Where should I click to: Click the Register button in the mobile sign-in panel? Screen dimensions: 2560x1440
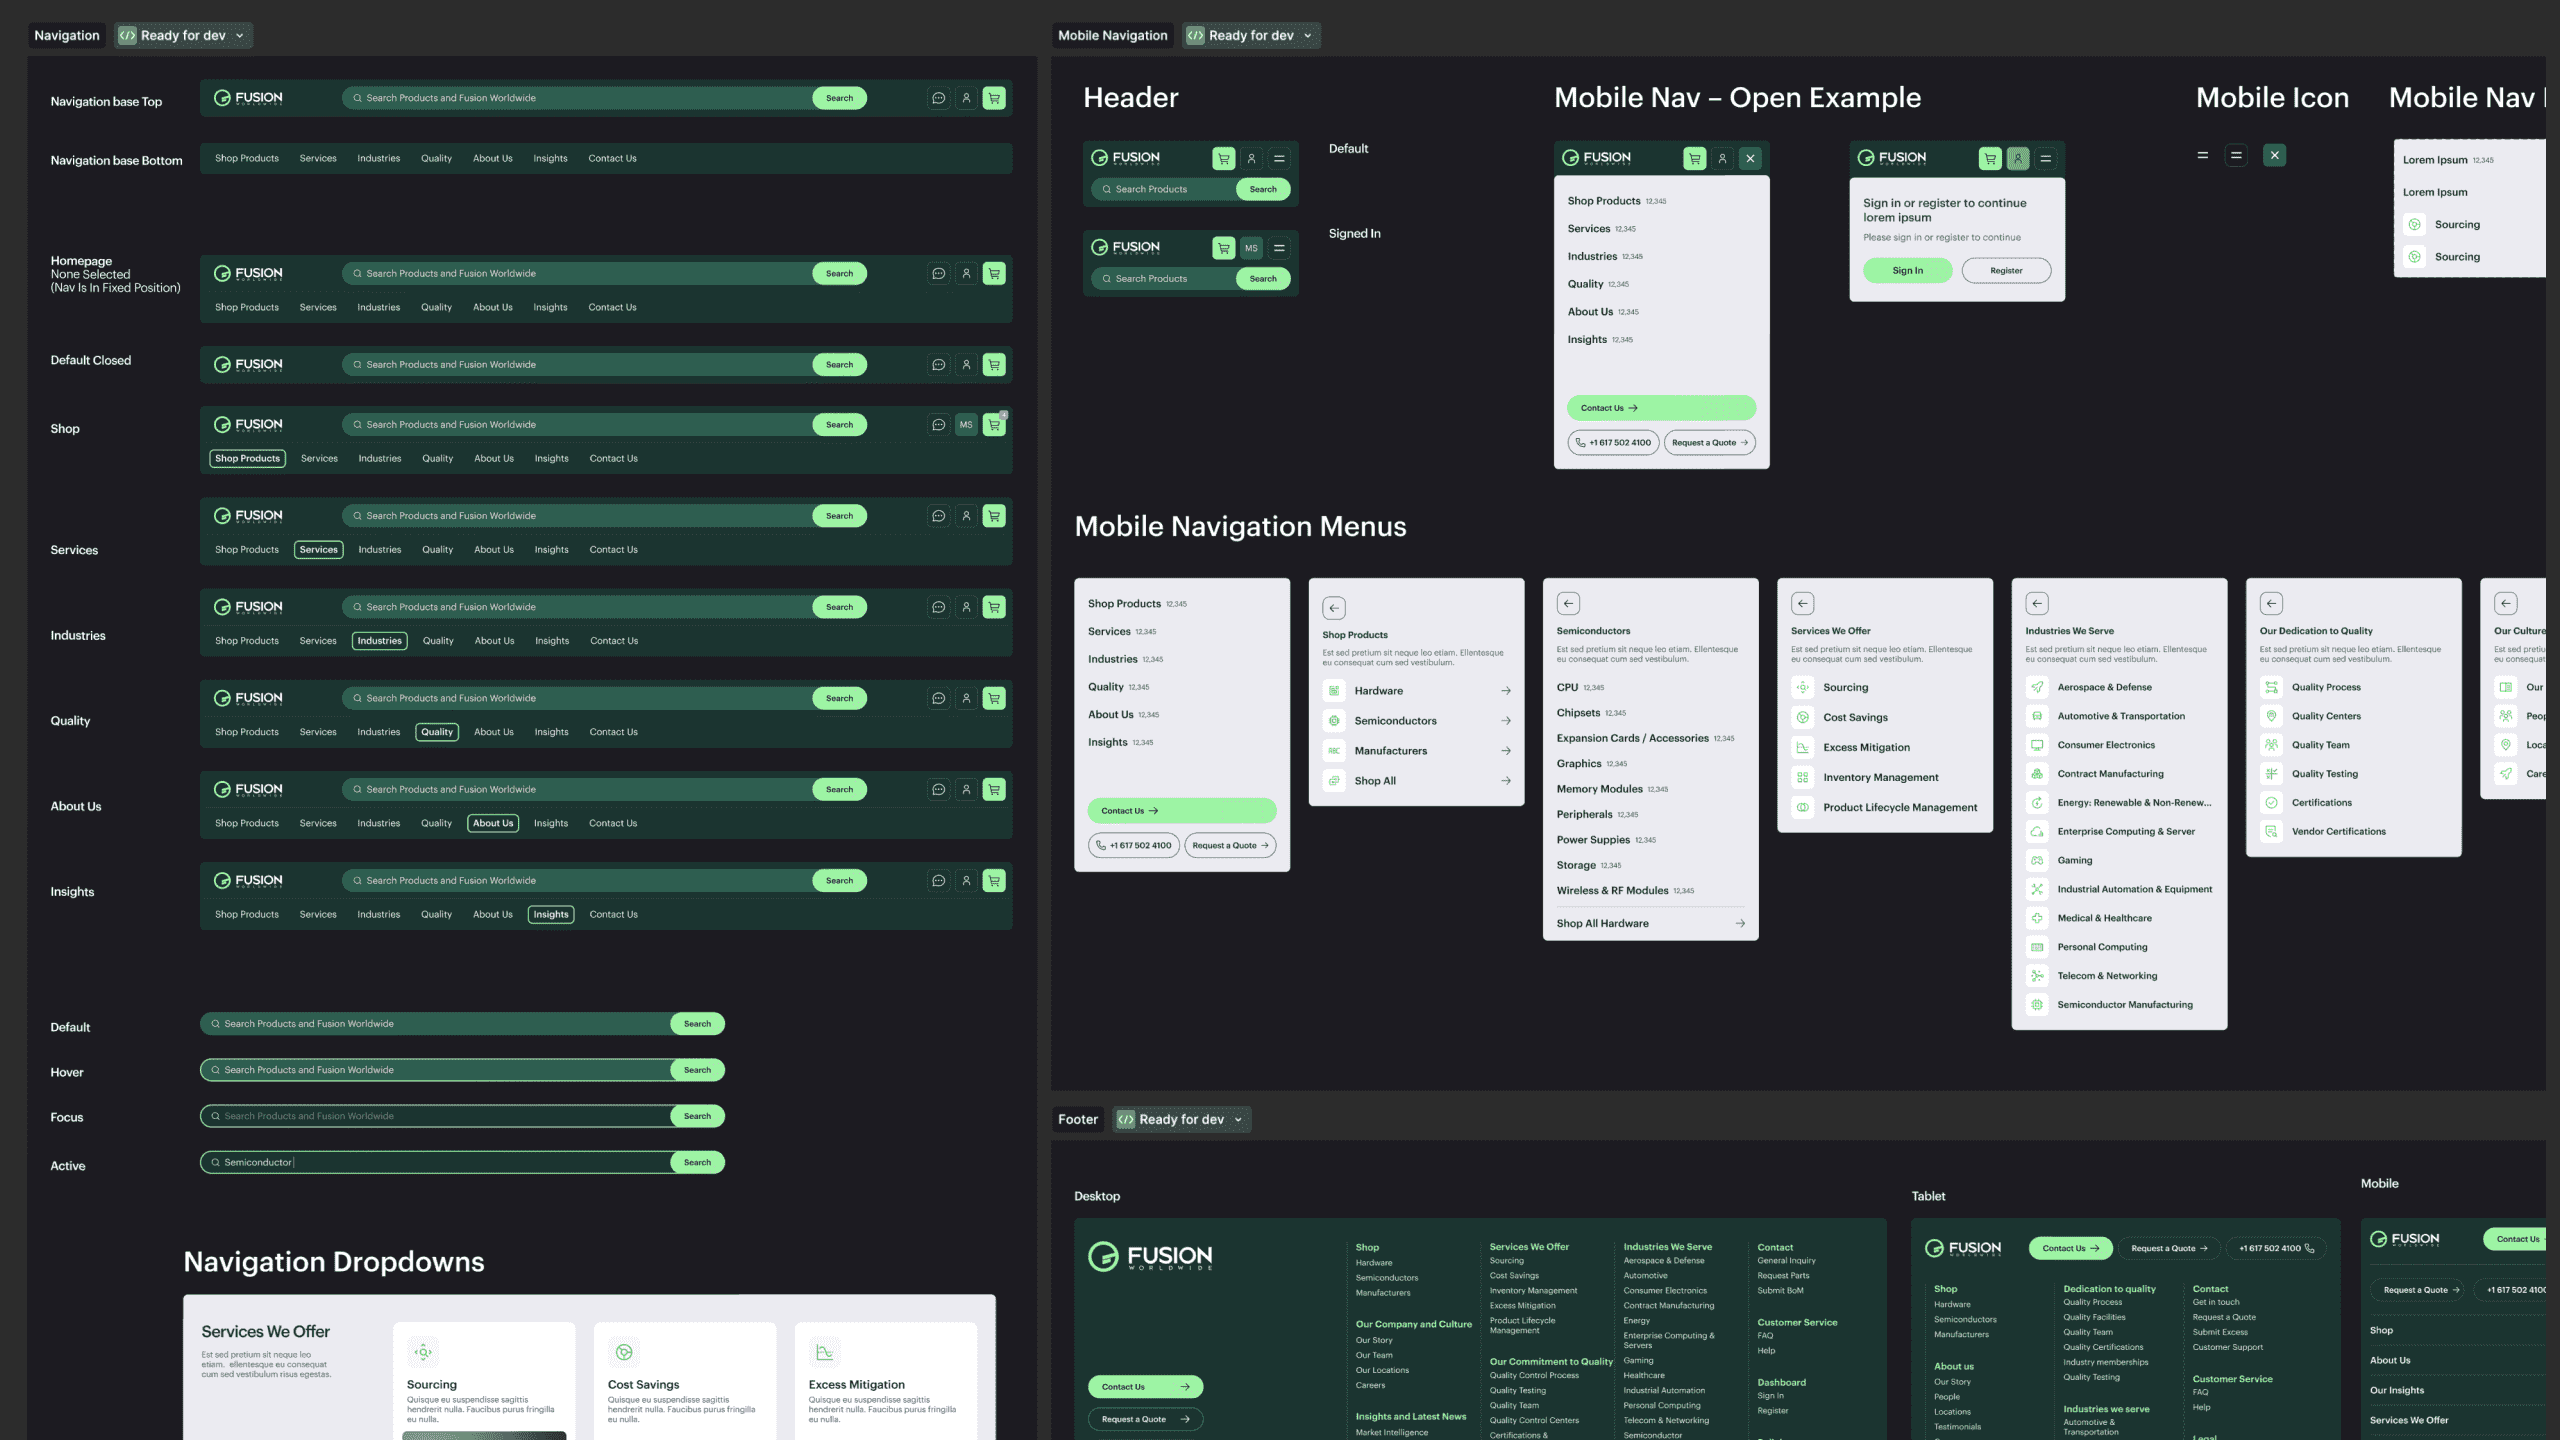[x=2005, y=270]
